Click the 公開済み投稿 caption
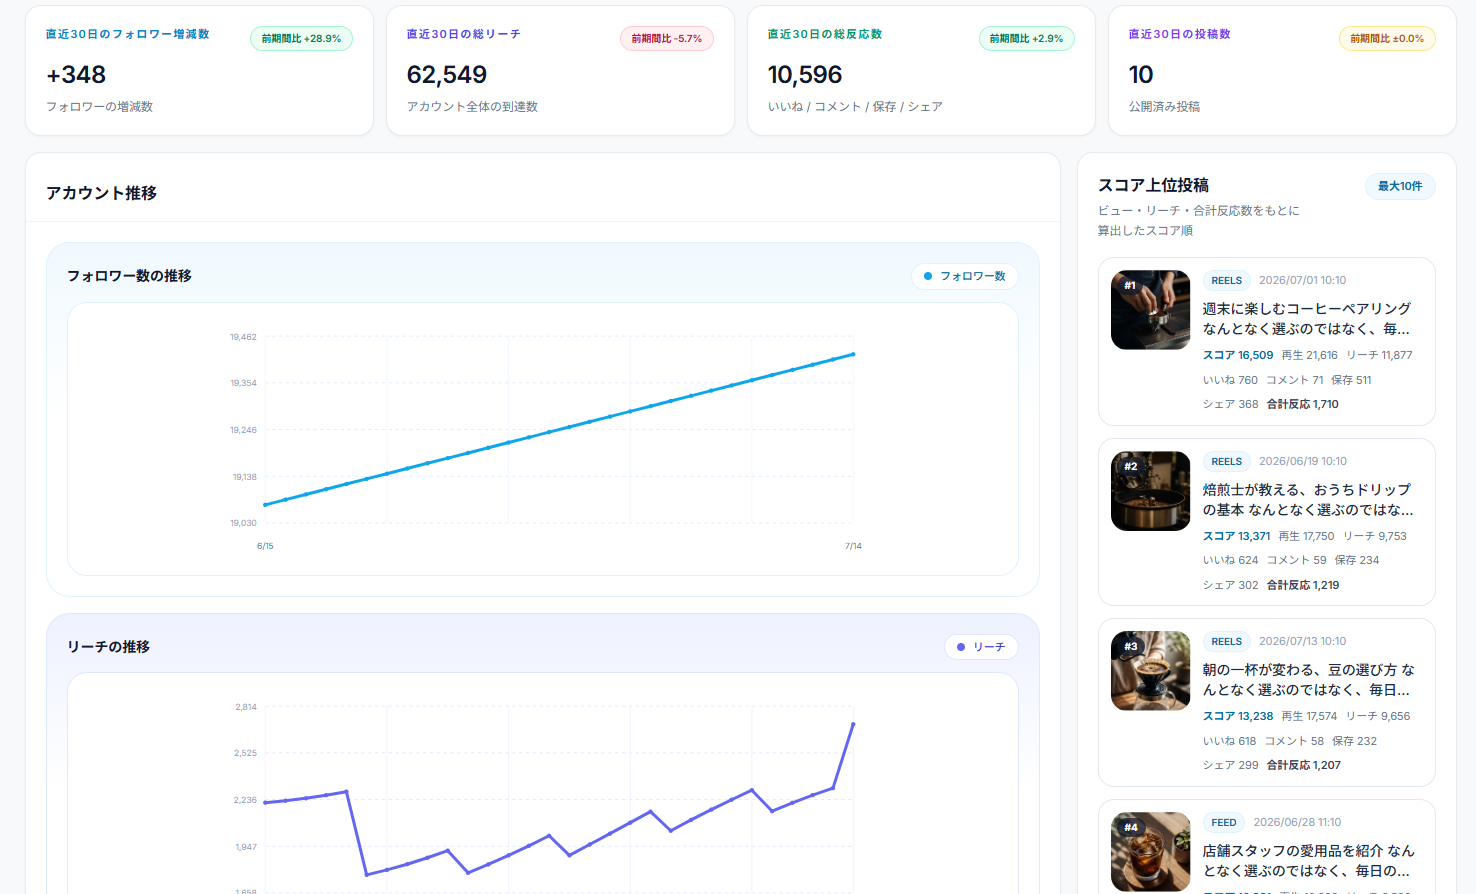 pos(1164,107)
